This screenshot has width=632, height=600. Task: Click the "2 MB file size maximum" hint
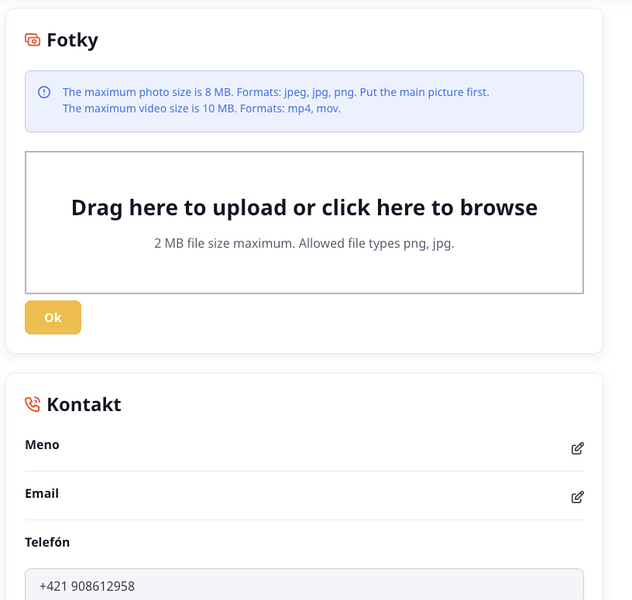[x=304, y=243]
